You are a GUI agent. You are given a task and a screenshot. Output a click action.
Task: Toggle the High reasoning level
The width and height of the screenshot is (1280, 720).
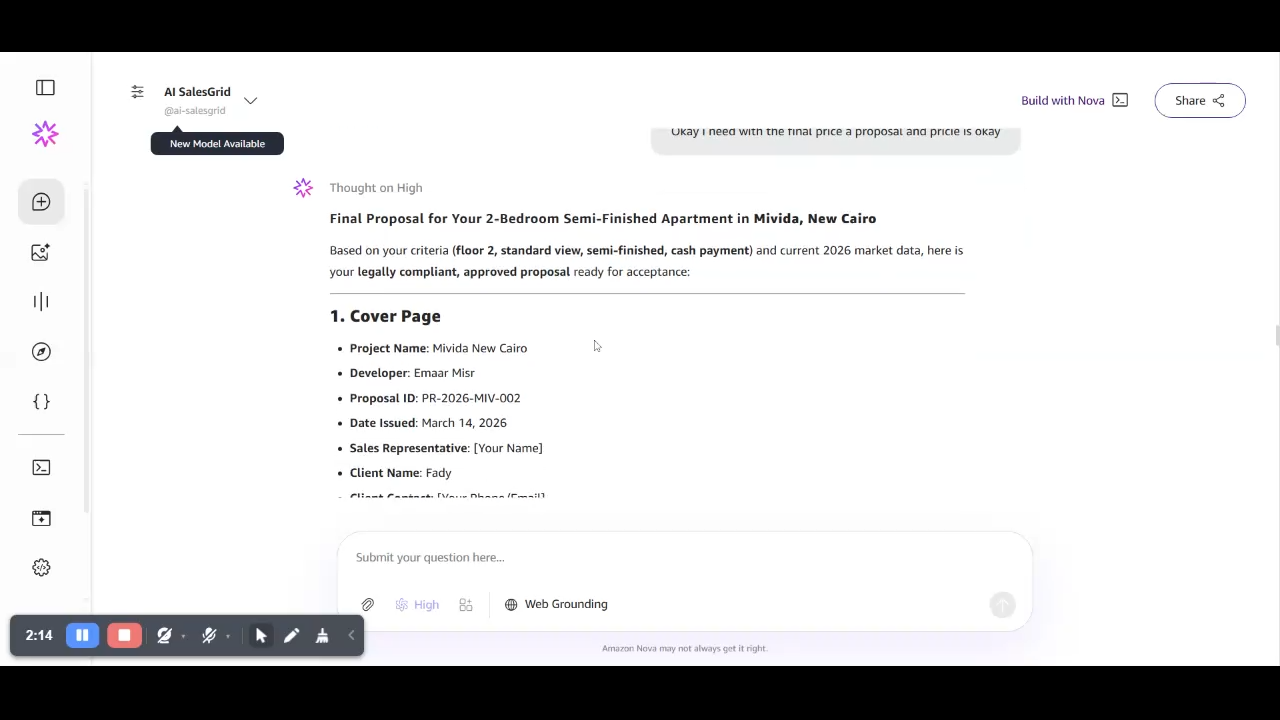tap(417, 604)
